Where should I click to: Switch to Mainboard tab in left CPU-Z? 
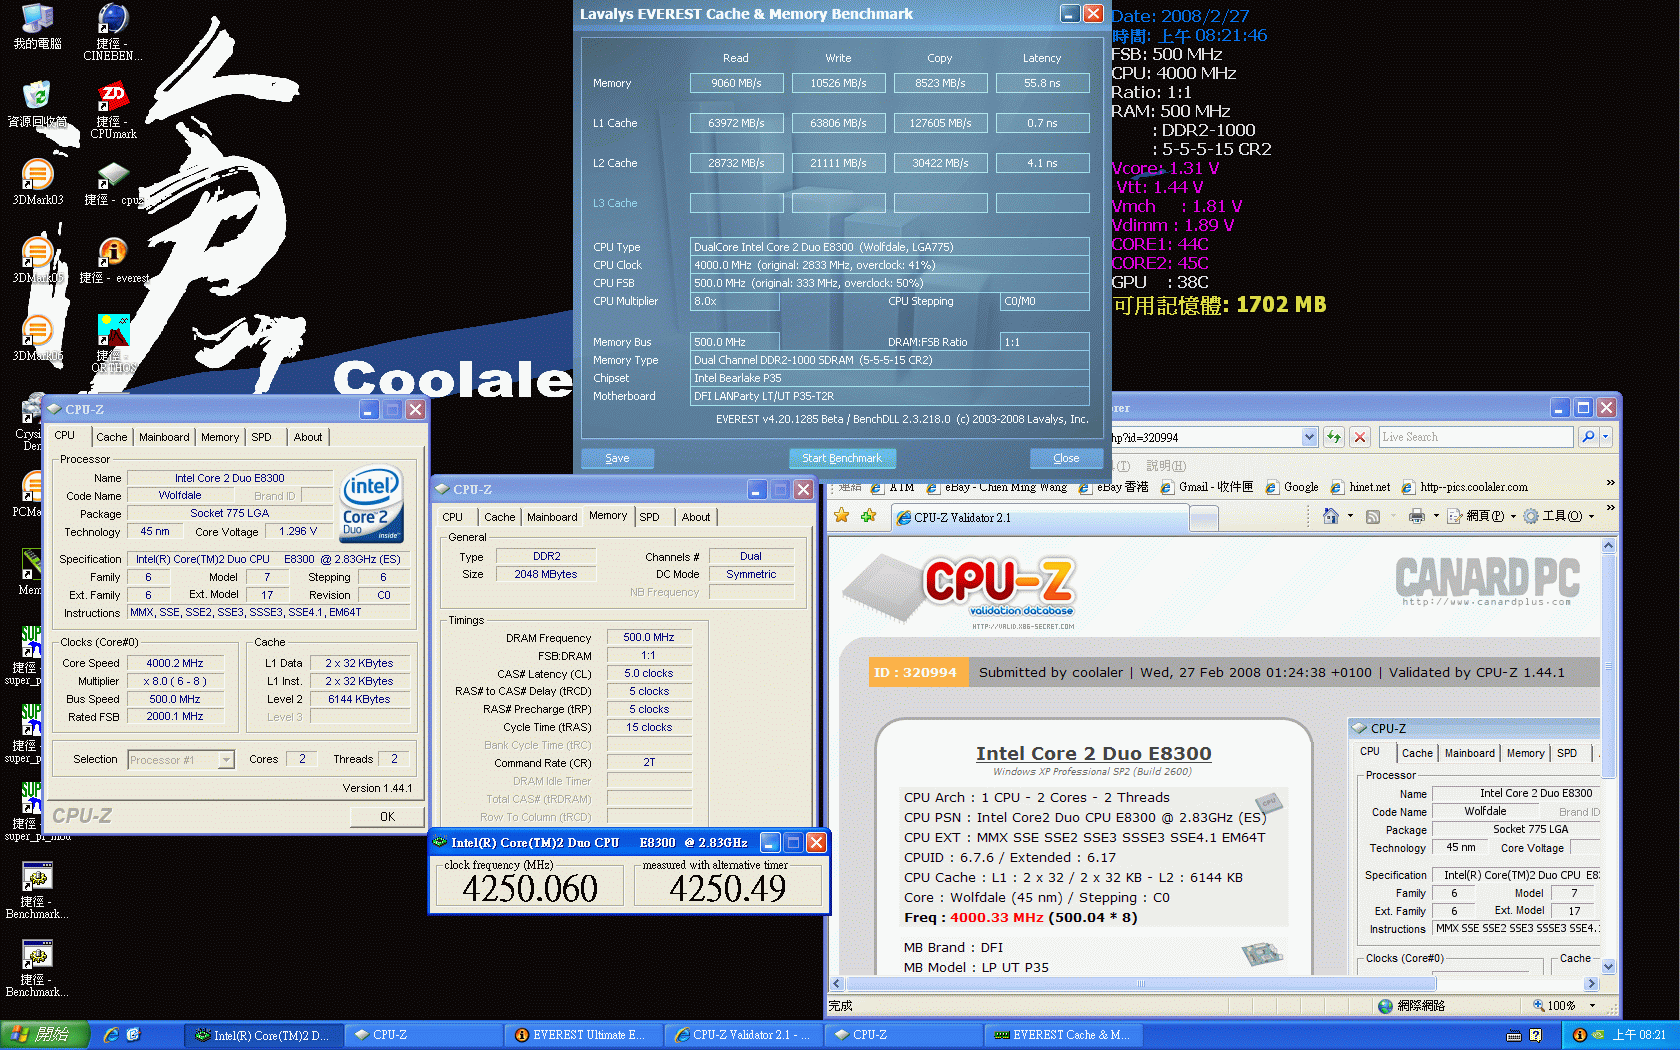(x=164, y=437)
